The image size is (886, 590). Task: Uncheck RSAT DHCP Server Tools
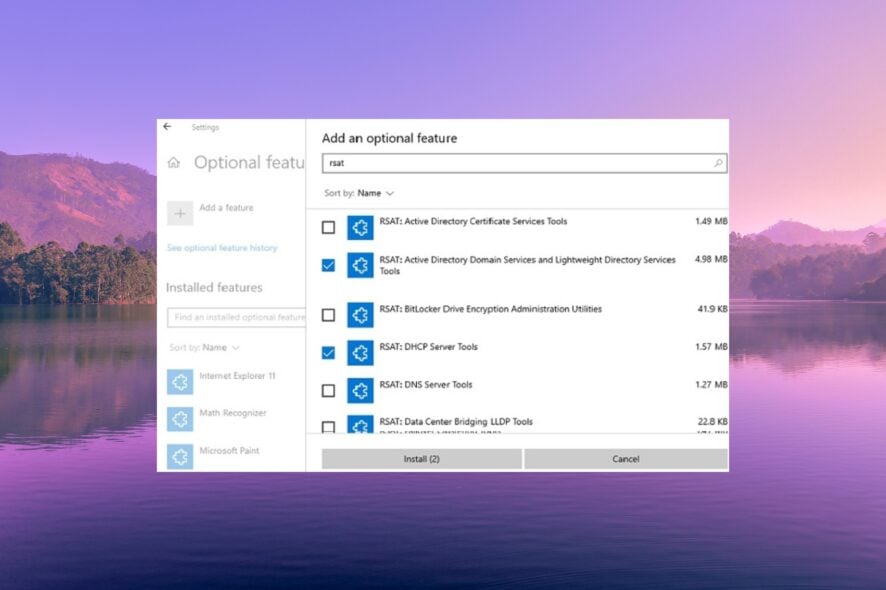point(328,353)
